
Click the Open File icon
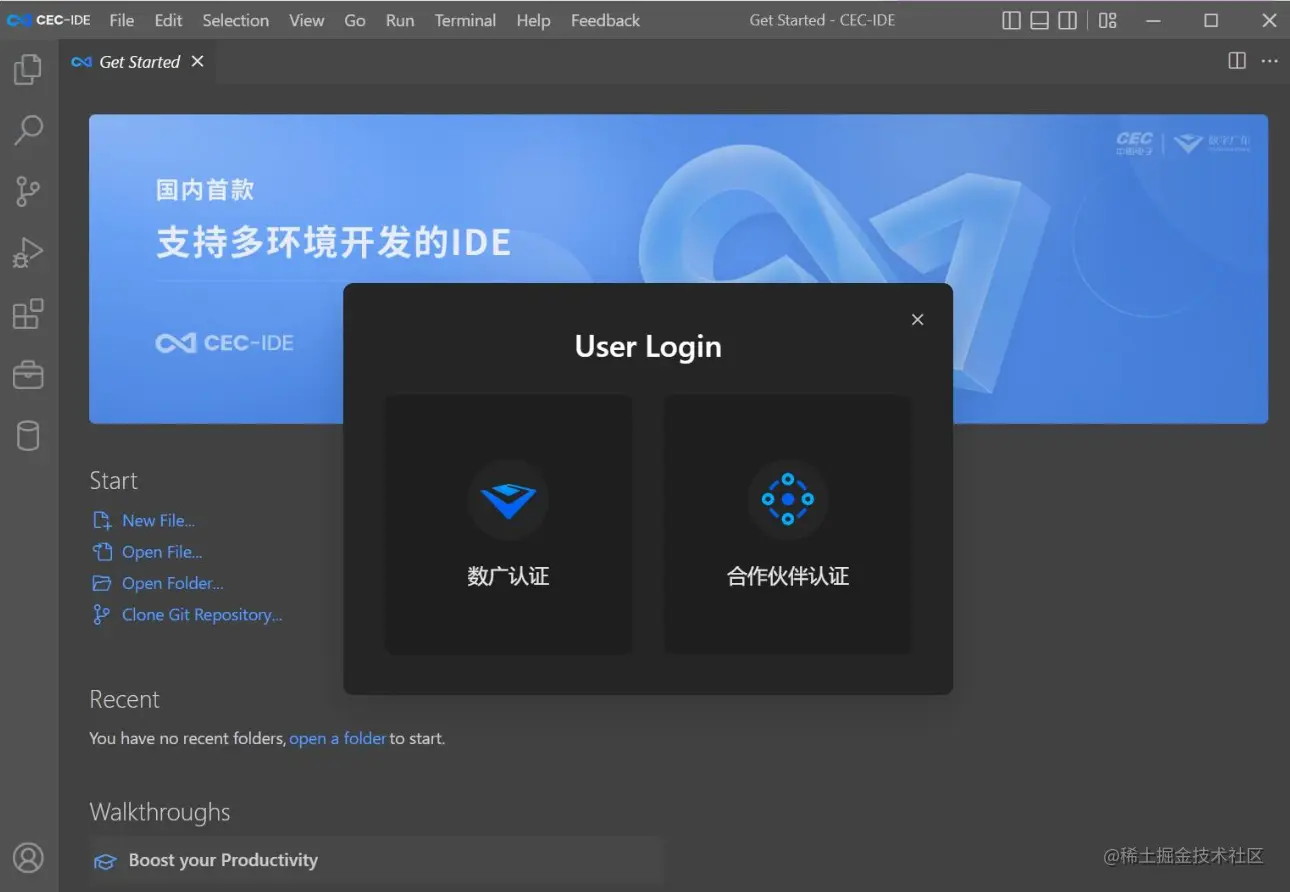[102, 552]
